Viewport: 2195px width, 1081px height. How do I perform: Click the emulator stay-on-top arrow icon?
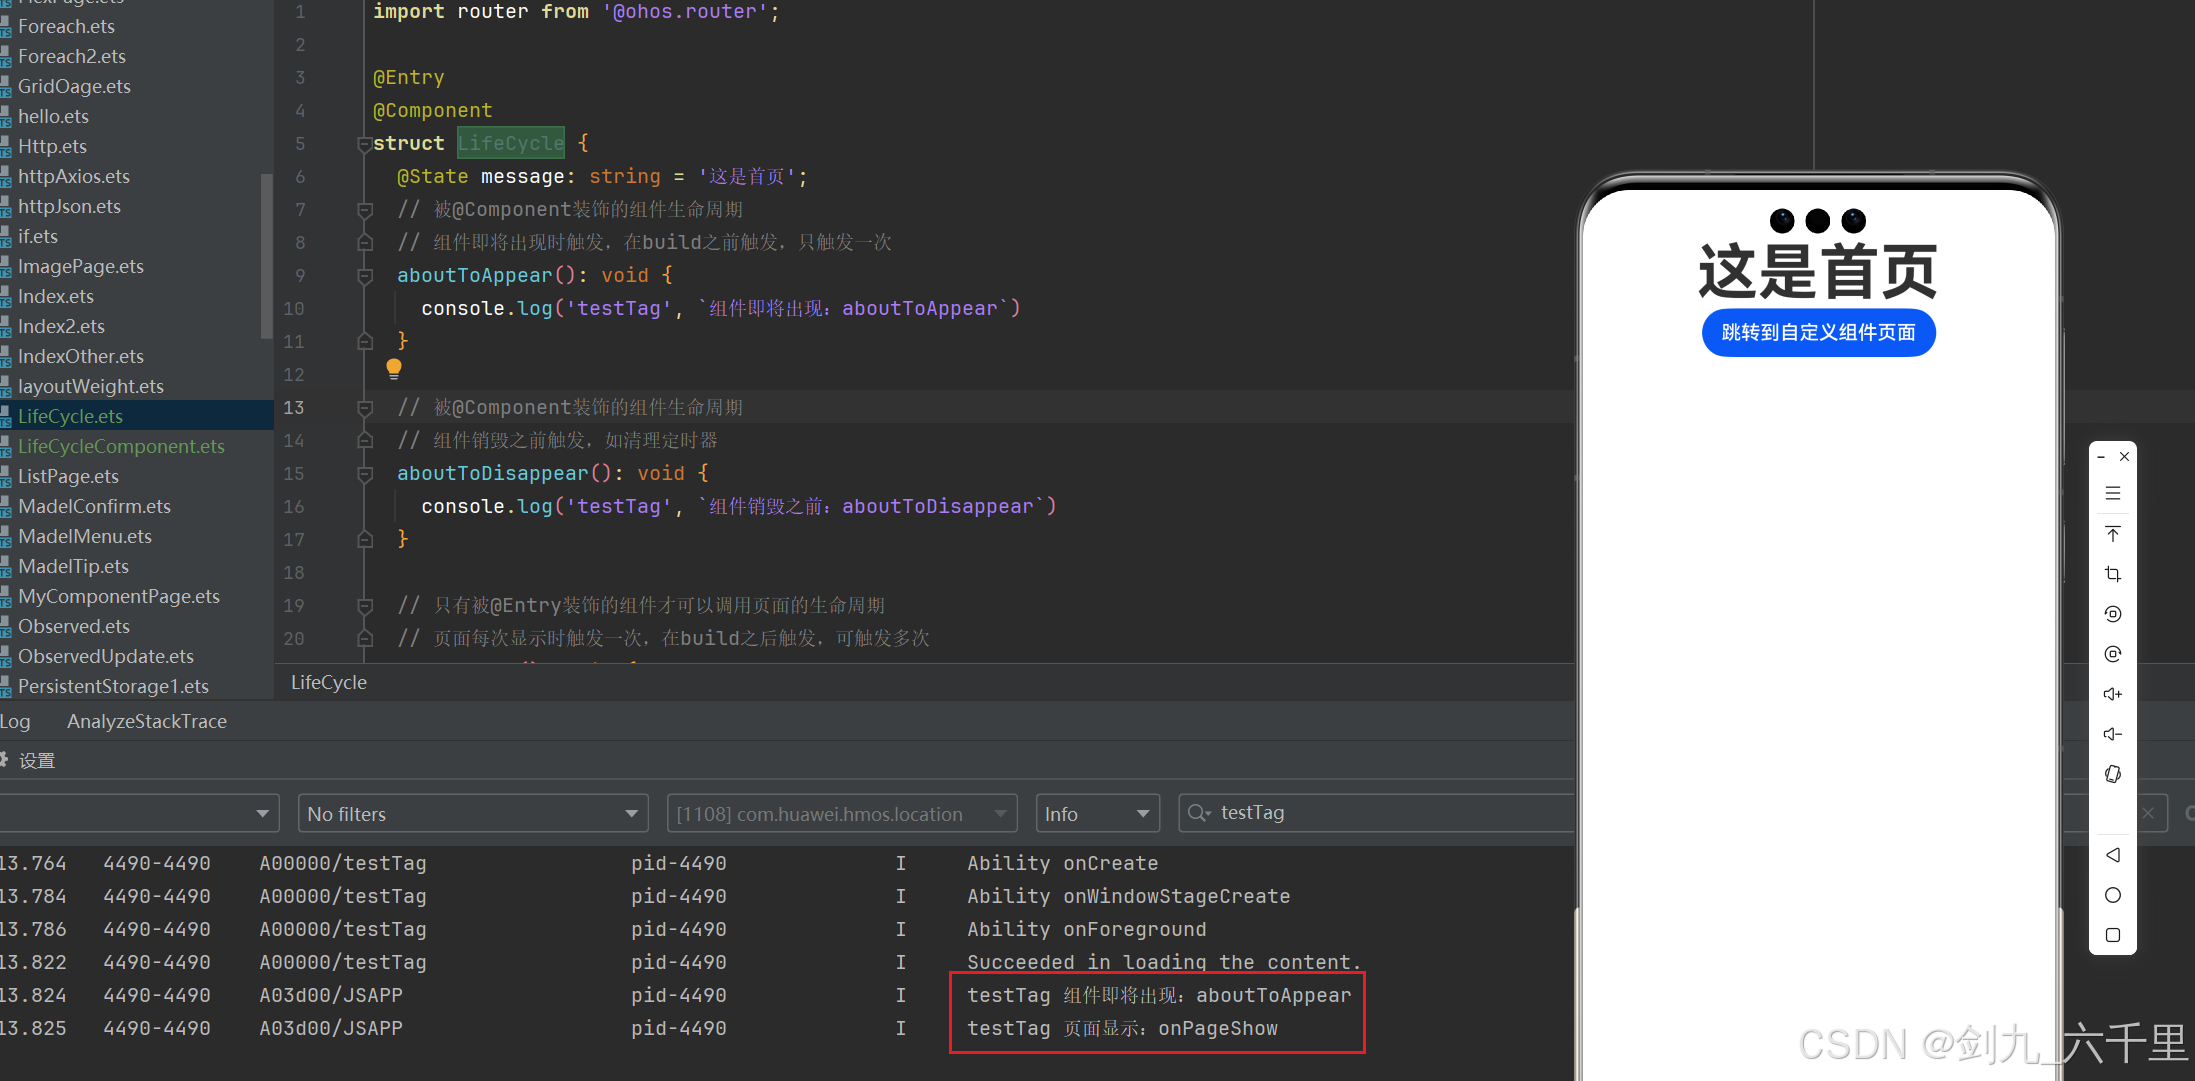pyautogui.click(x=2112, y=533)
